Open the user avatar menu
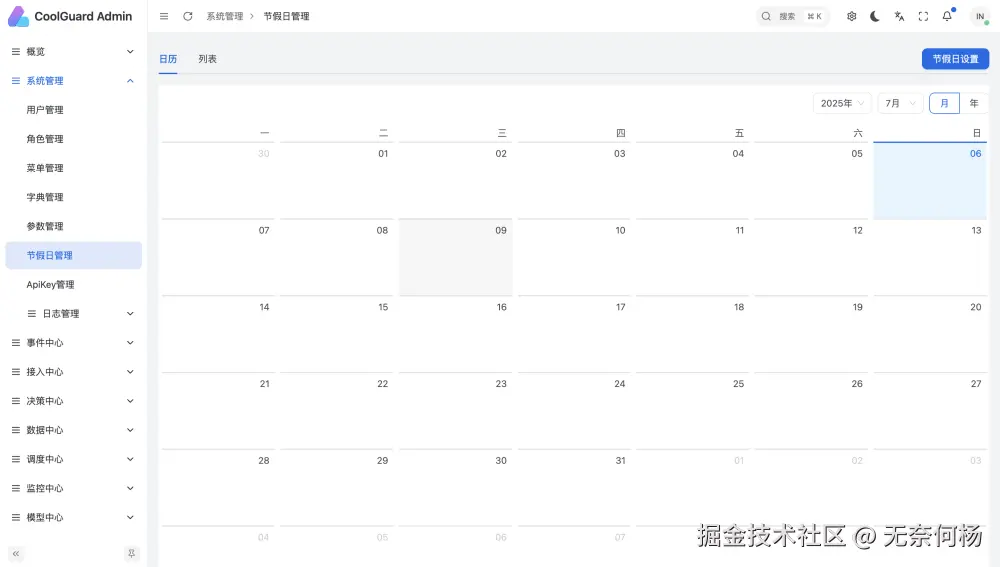This screenshot has width=1000, height=567. [980, 17]
